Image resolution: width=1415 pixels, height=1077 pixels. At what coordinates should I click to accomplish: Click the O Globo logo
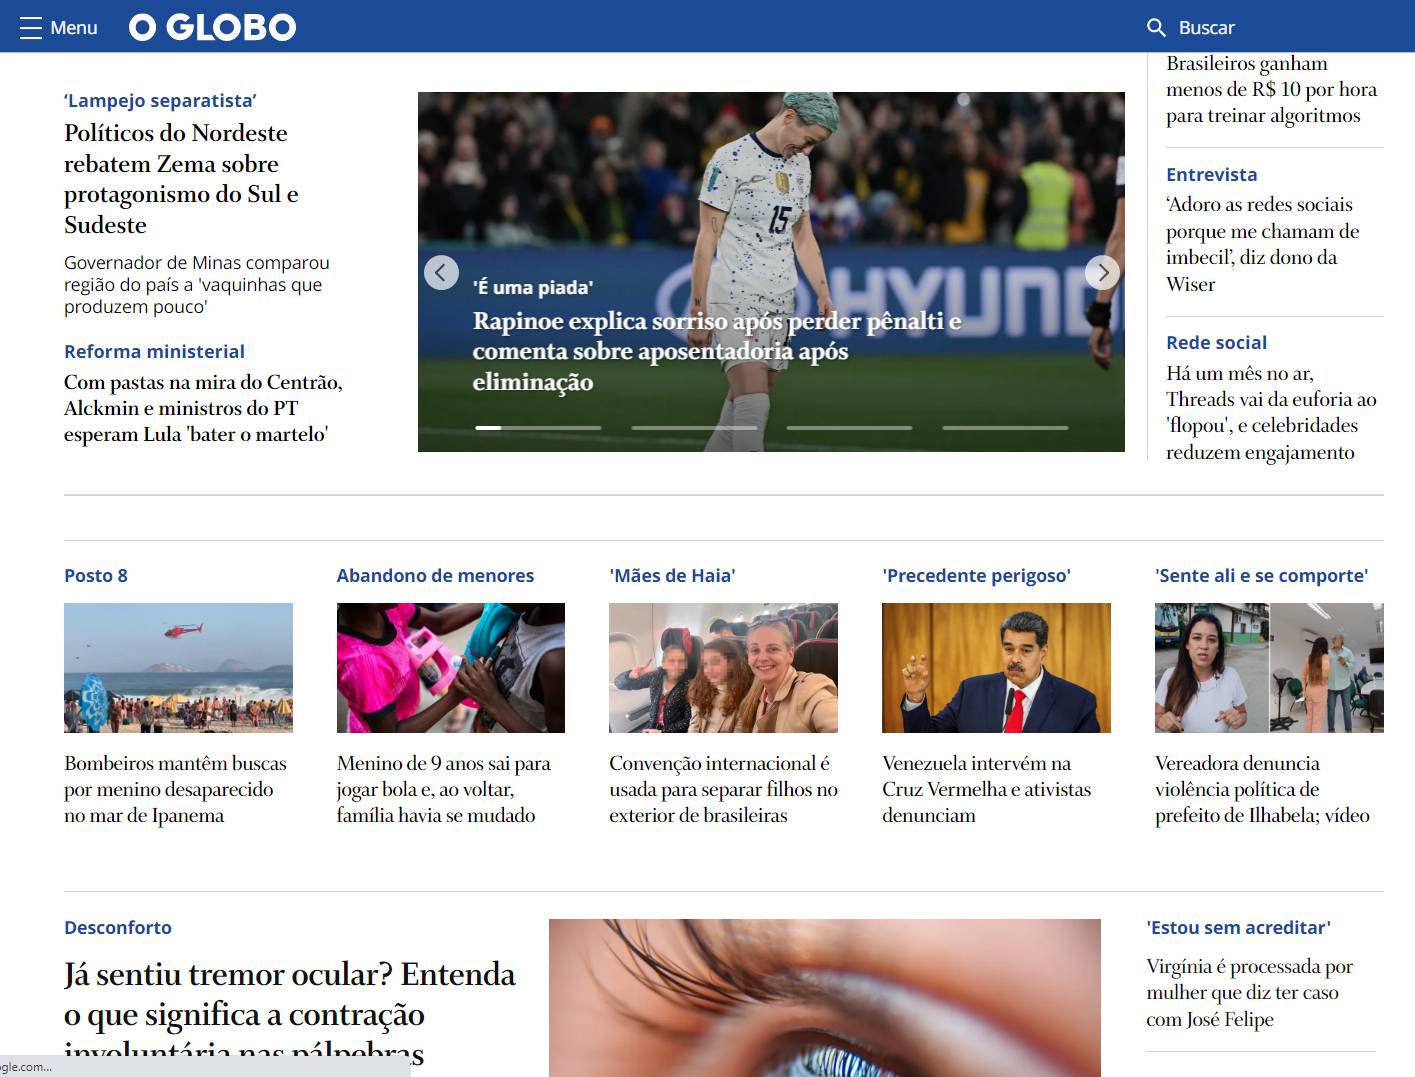pos(213,27)
